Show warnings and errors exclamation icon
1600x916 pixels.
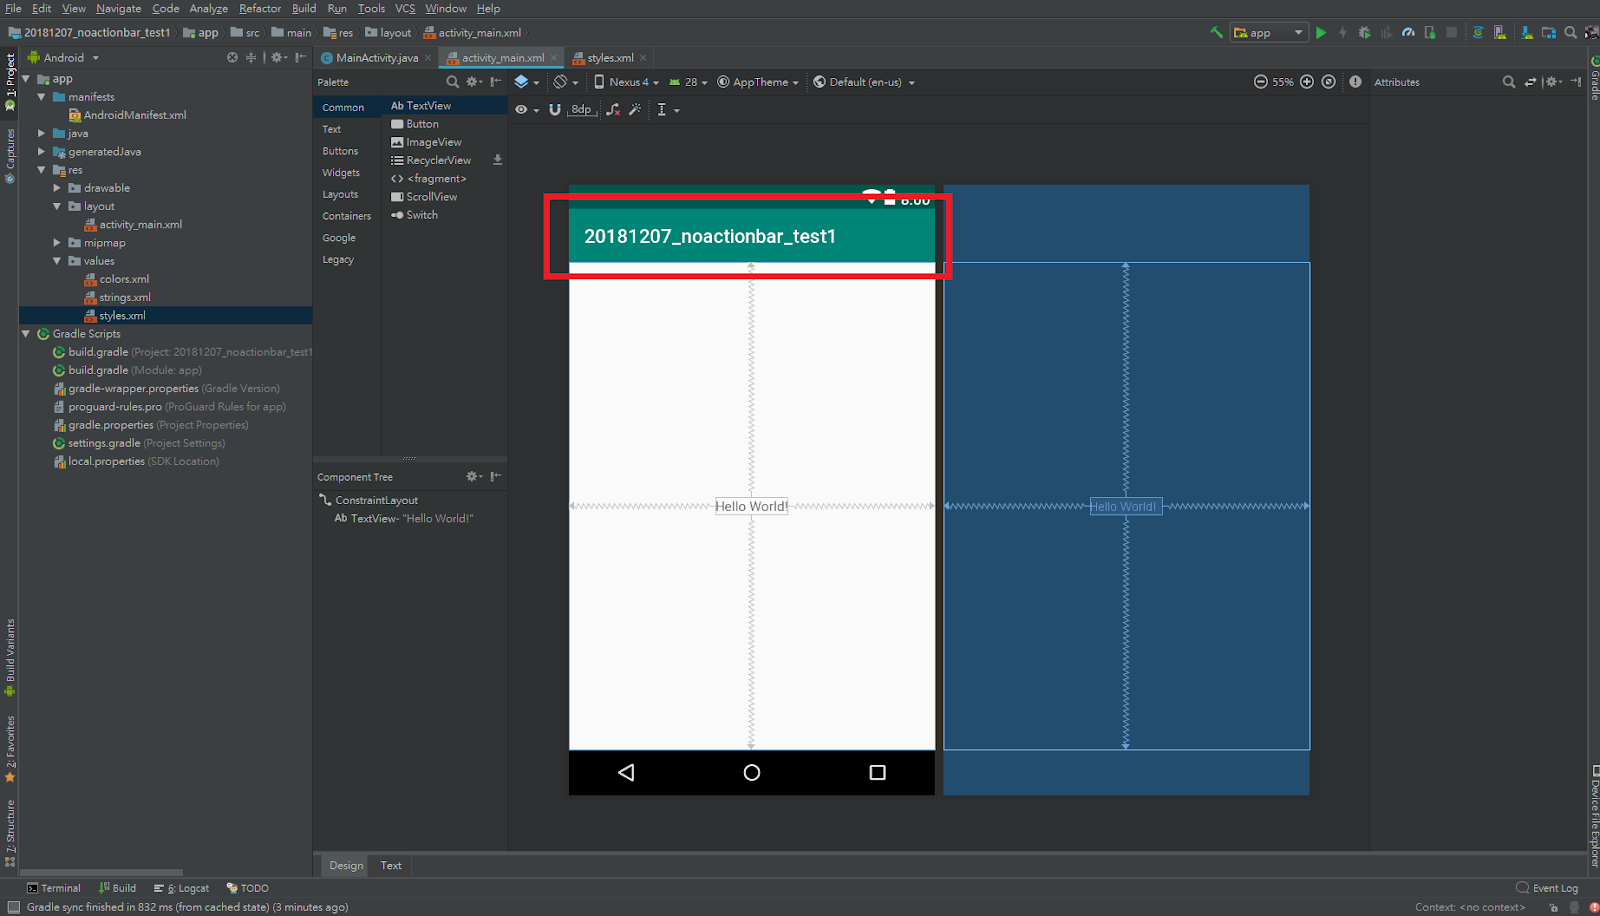[1355, 82]
